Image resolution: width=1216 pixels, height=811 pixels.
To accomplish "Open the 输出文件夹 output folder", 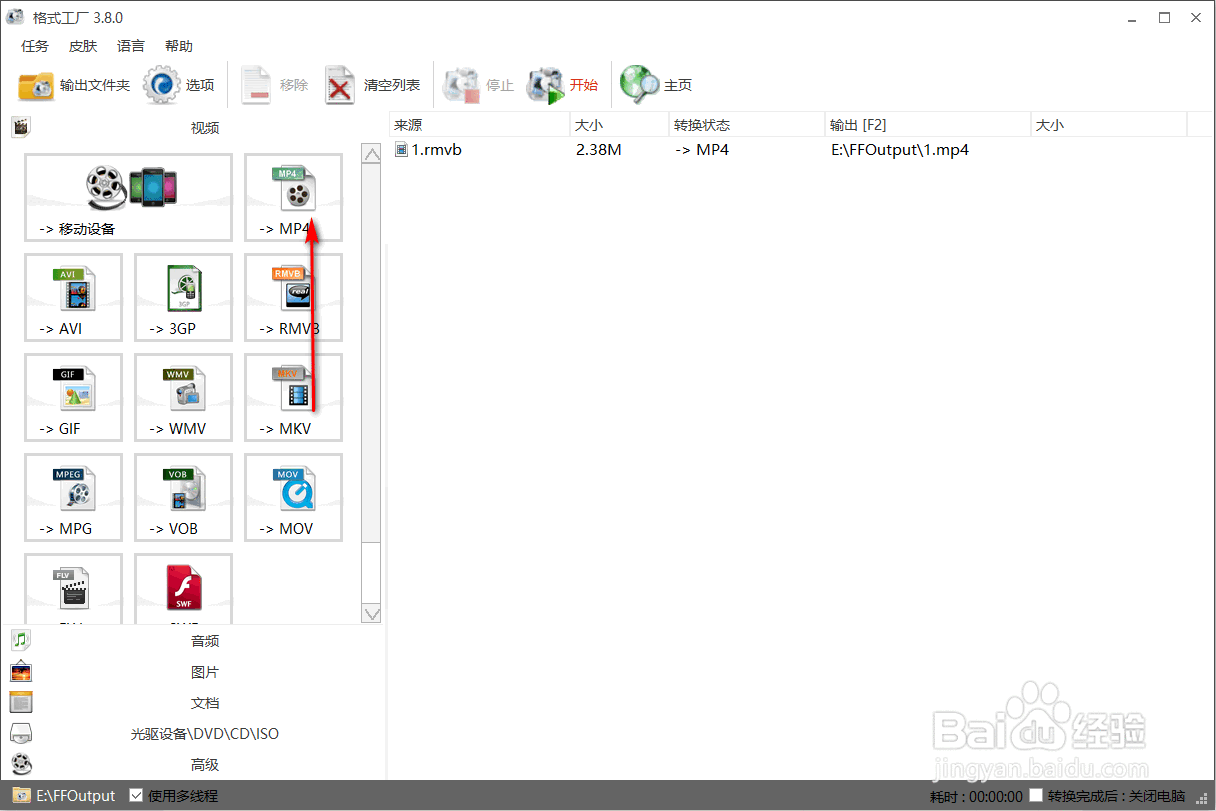I will click(75, 86).
